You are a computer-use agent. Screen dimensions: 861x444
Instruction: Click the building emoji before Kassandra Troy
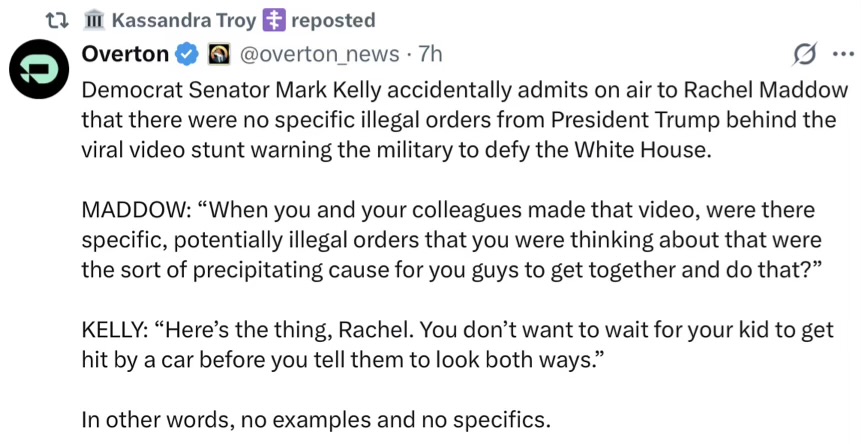(94, 20)
